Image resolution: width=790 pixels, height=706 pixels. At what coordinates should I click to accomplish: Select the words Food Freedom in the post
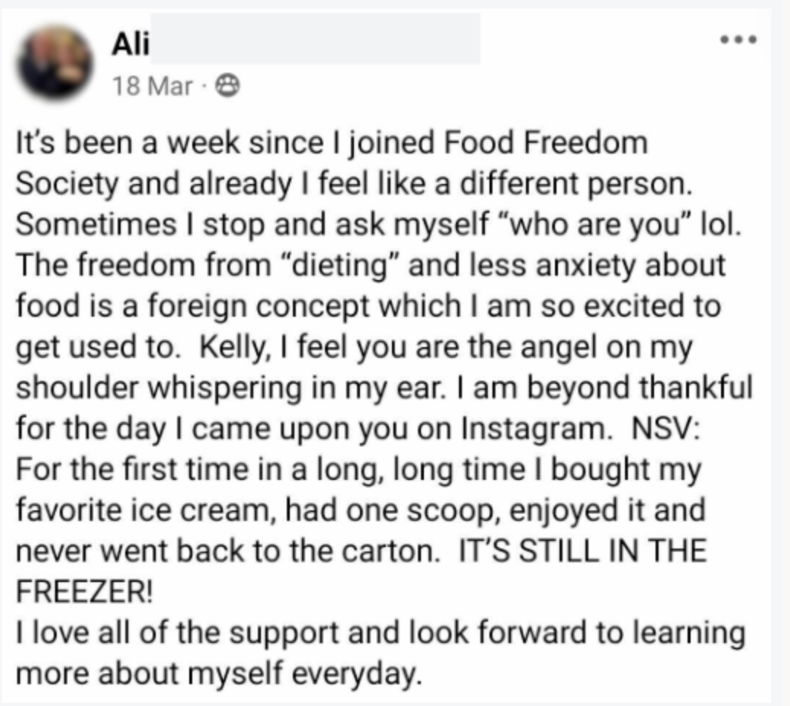coord(546,143)
